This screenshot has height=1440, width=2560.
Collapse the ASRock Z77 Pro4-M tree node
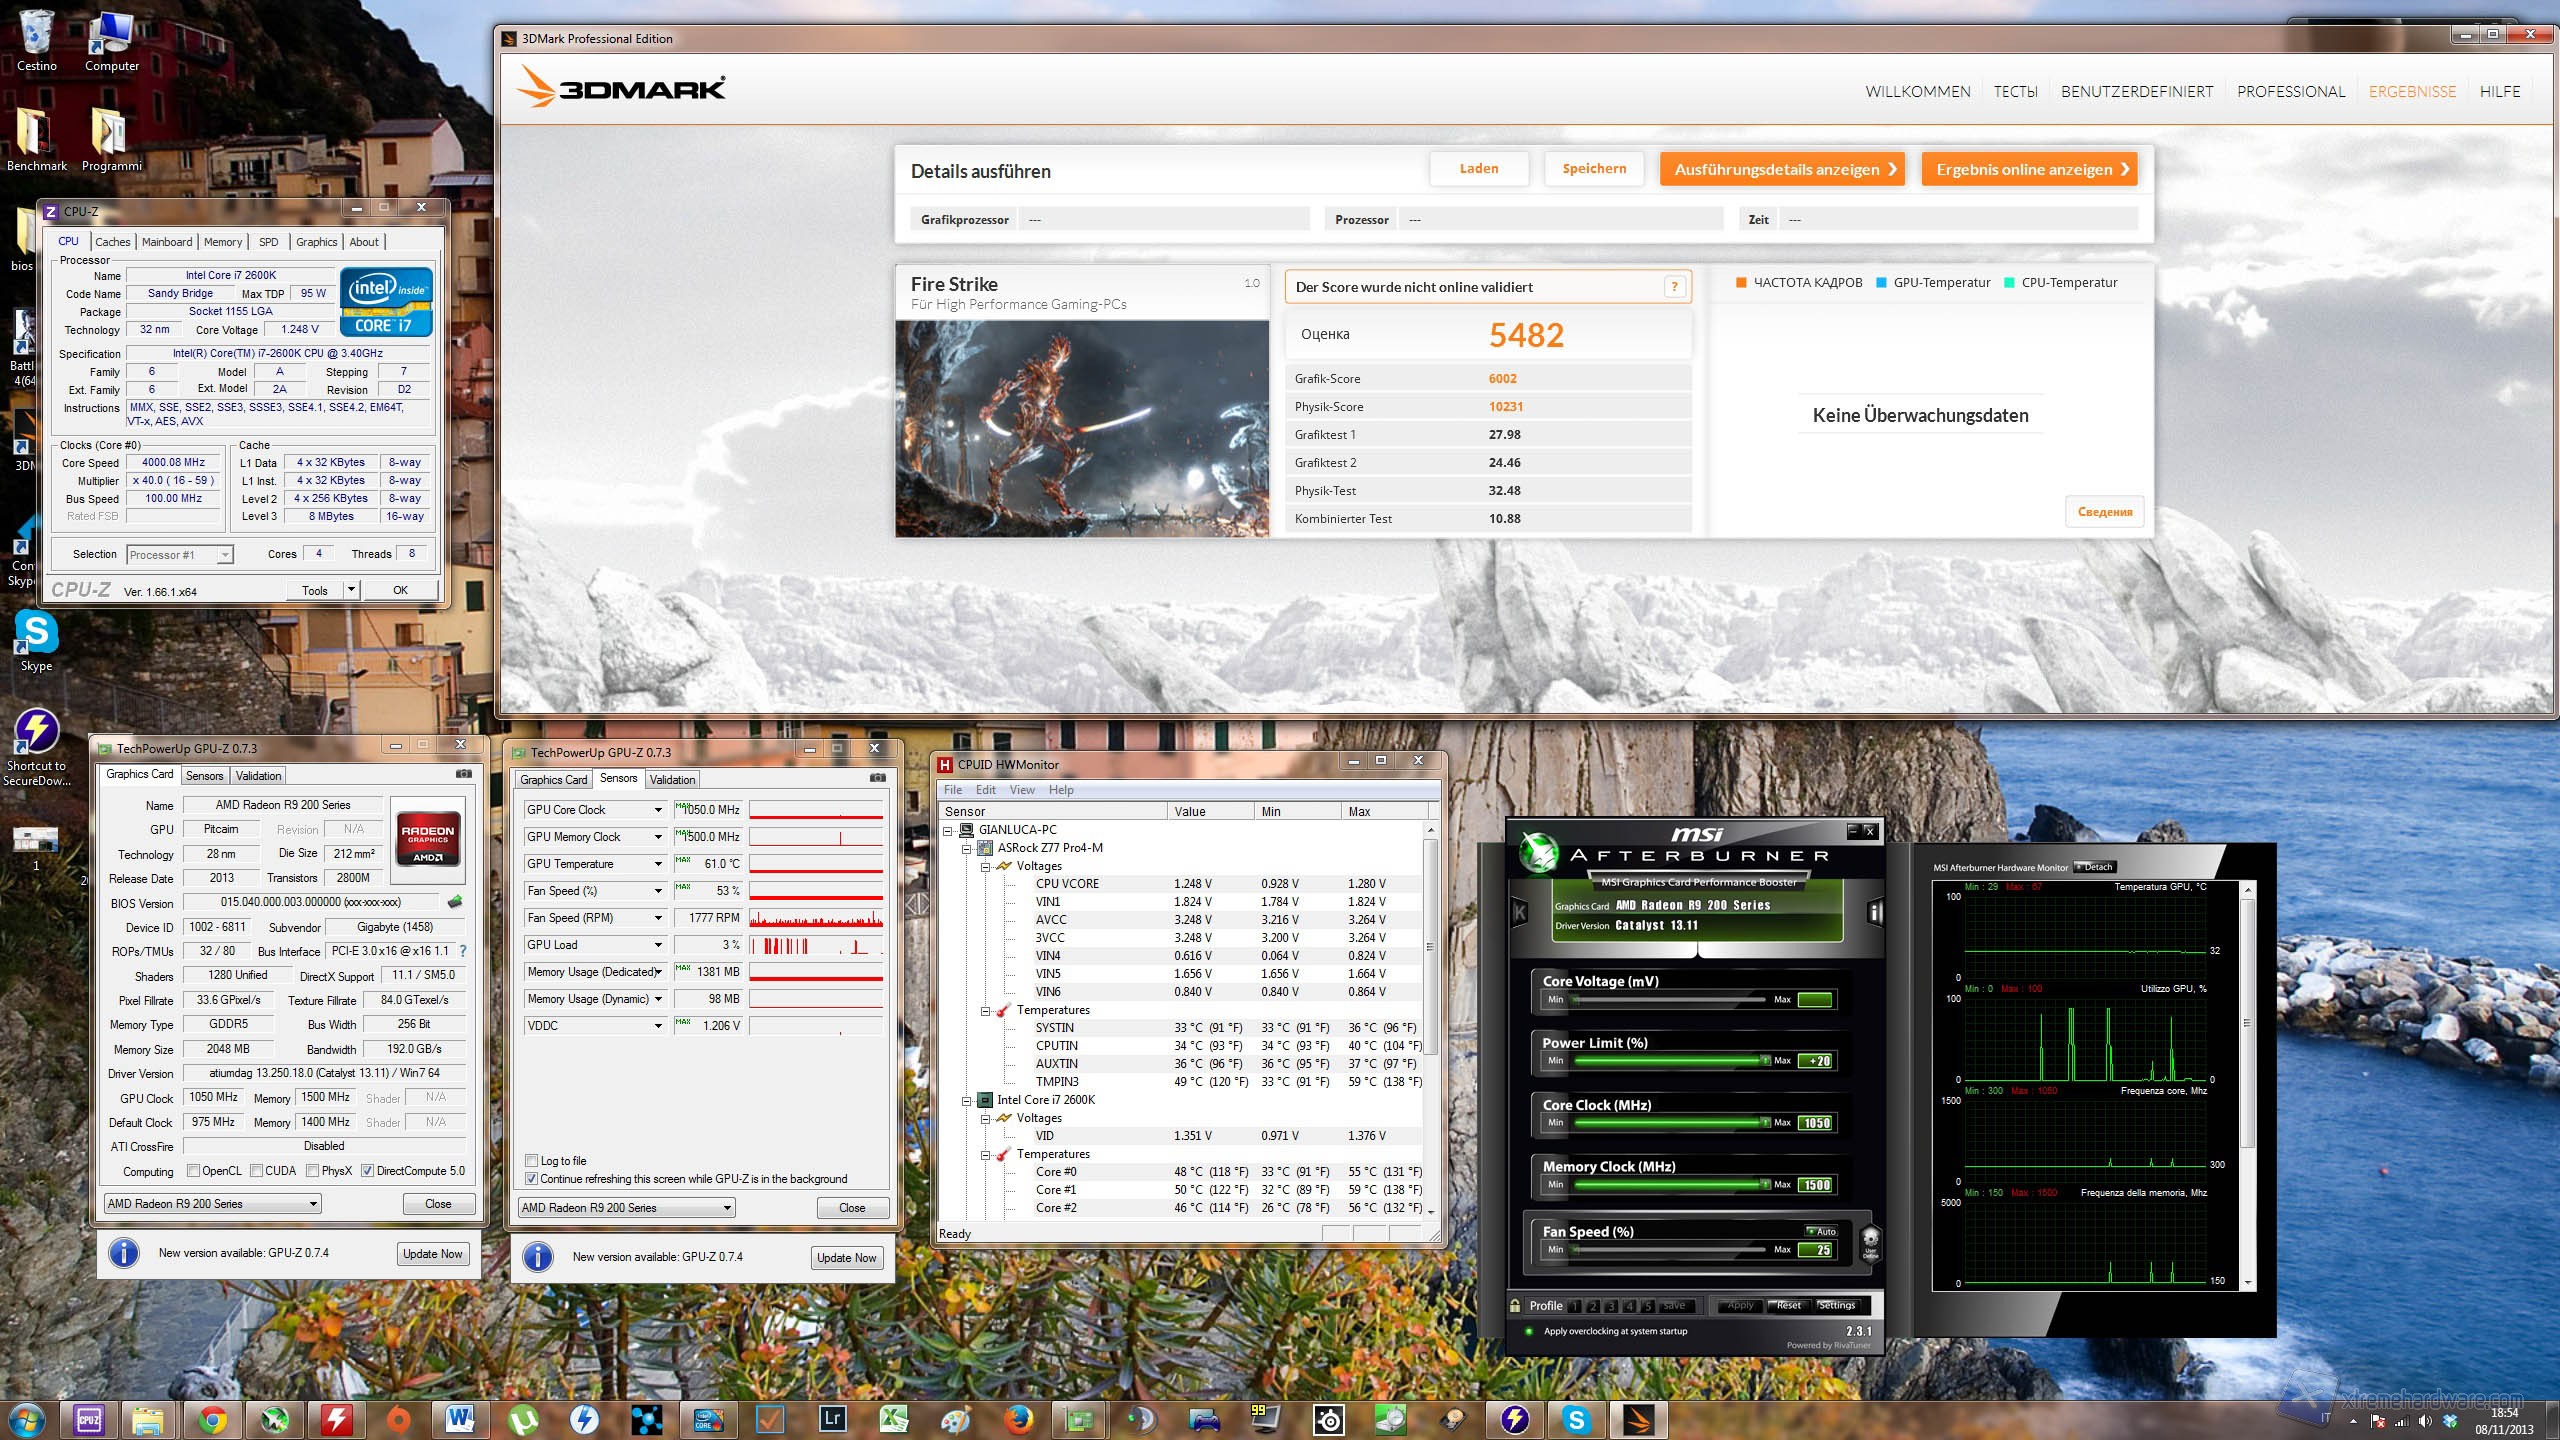(x=967, y=848)
